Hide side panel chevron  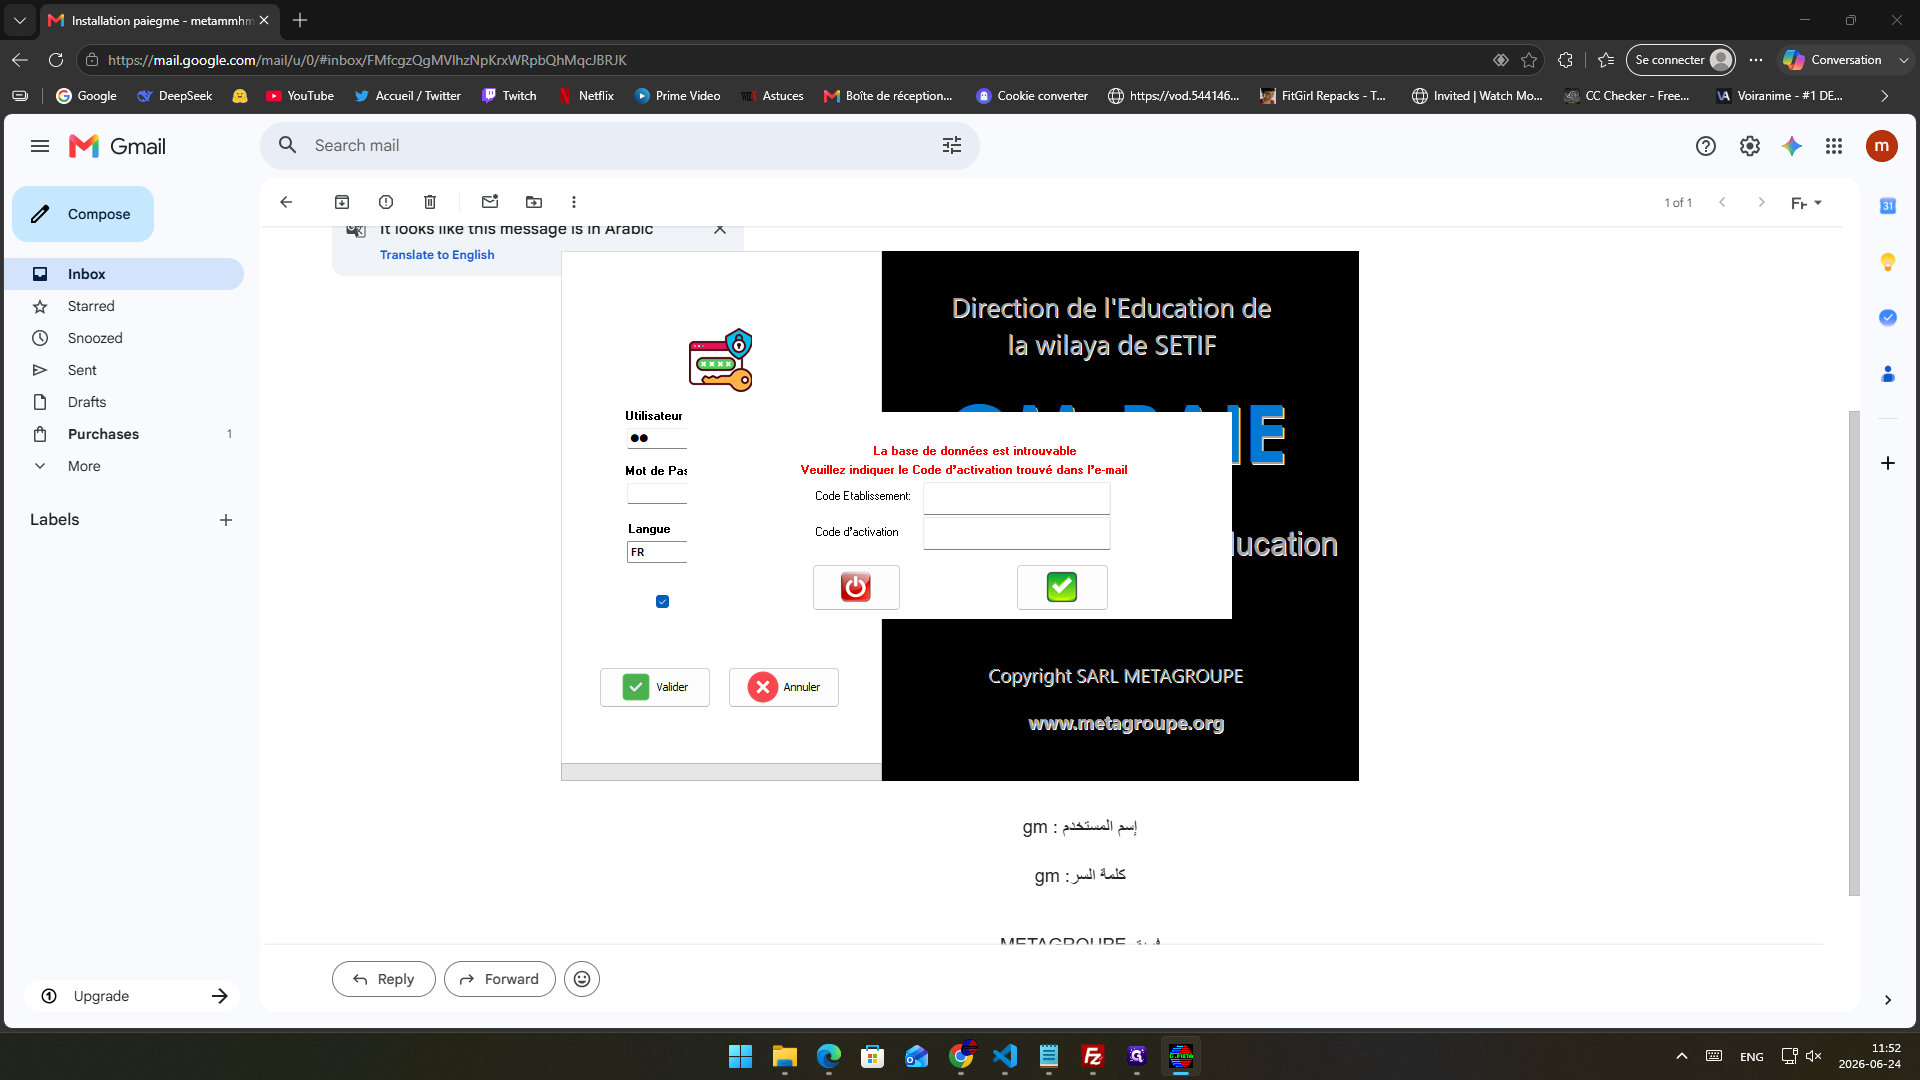click(x=1888, y=1000)
